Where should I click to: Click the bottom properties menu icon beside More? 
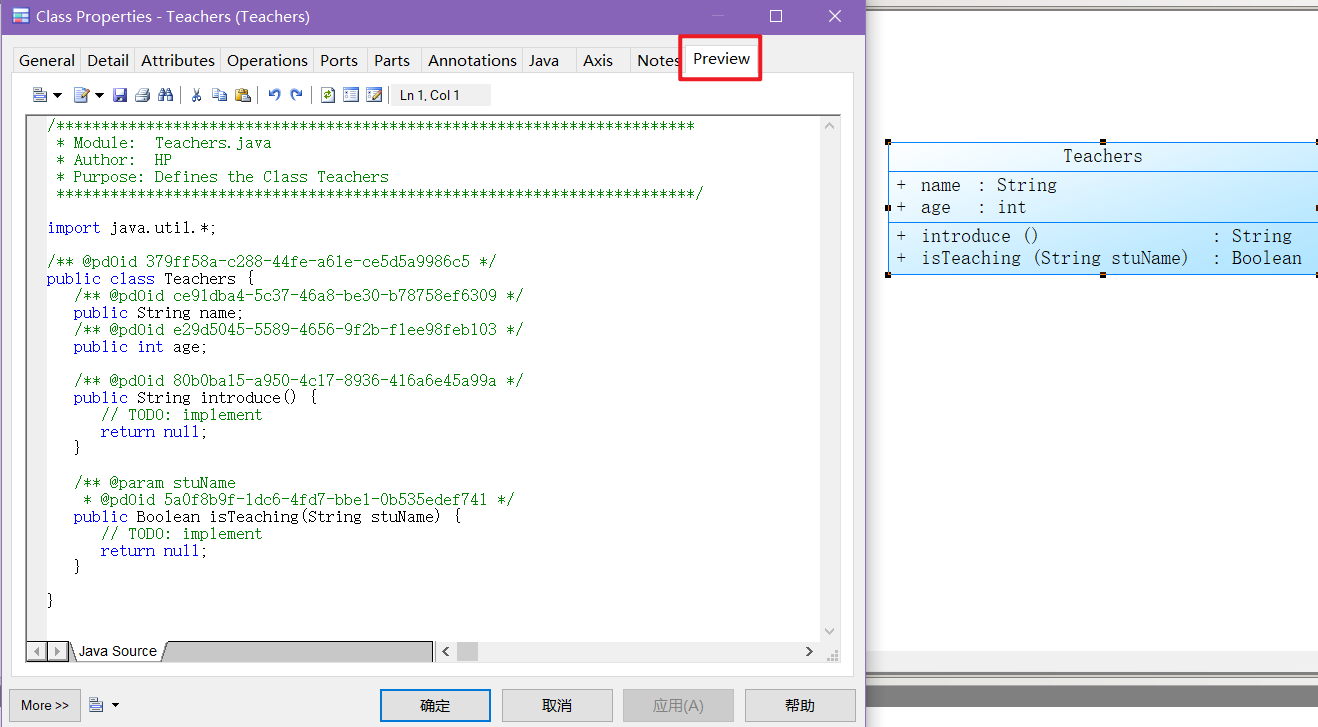96,705
